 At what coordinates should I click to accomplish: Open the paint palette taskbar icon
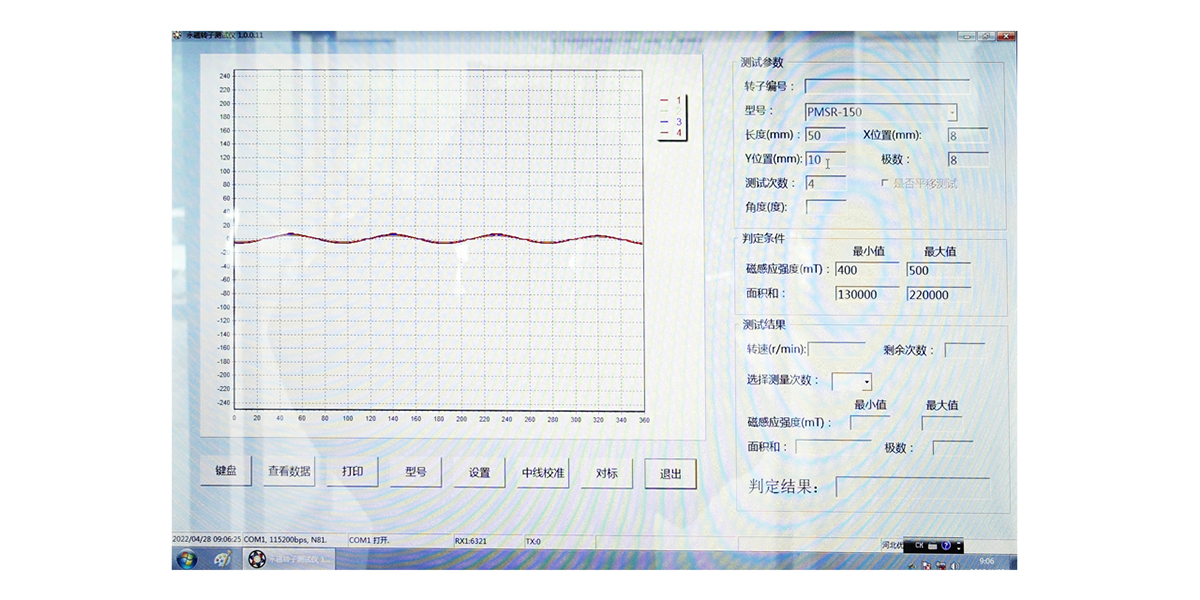222,559
